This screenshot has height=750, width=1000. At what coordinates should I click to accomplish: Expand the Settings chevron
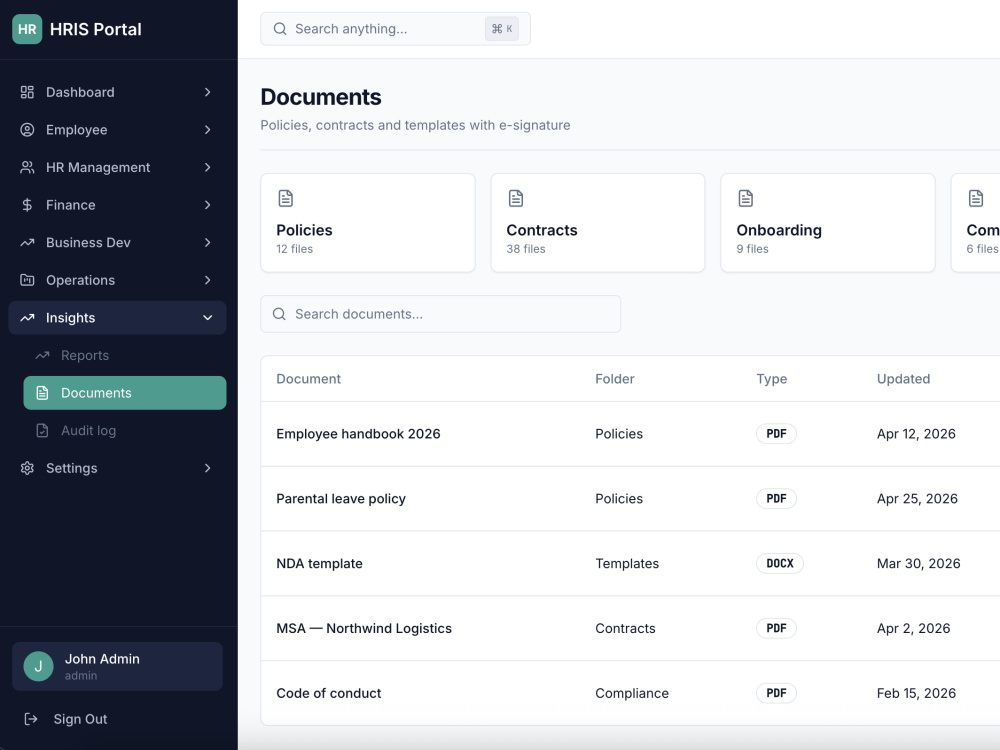tap(207, 468)
